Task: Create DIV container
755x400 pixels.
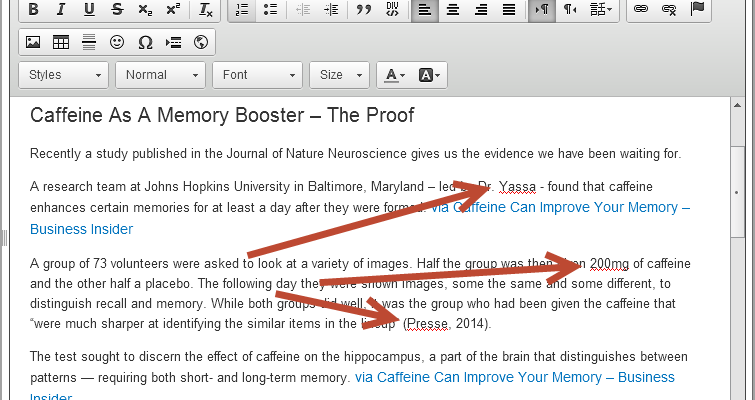Action: (x=392, y=9)
